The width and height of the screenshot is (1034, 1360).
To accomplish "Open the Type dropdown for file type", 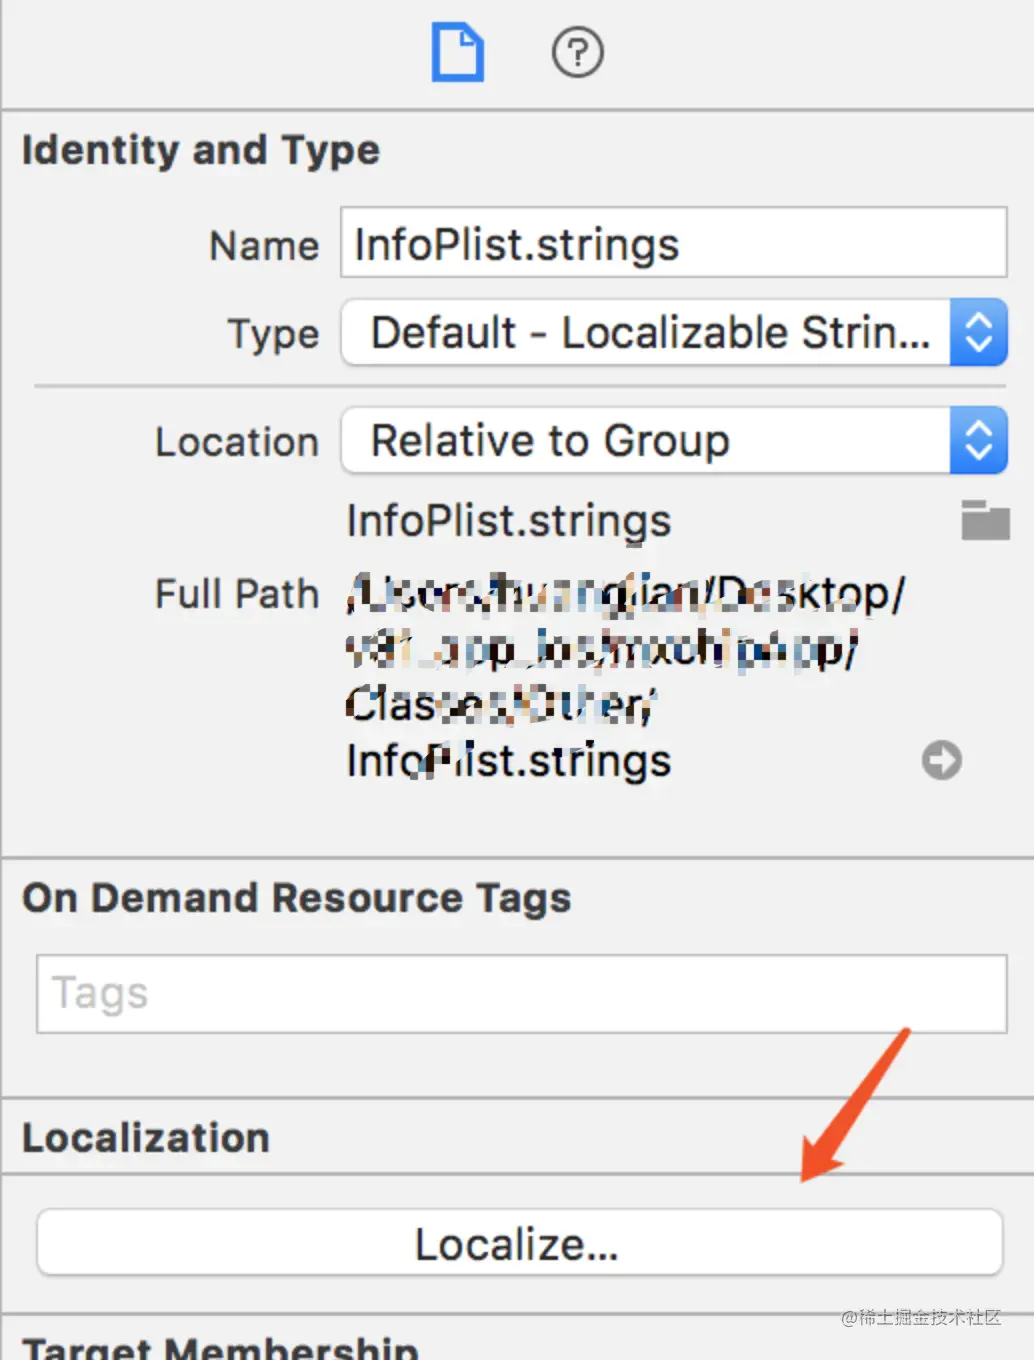I will click(673, 333).
